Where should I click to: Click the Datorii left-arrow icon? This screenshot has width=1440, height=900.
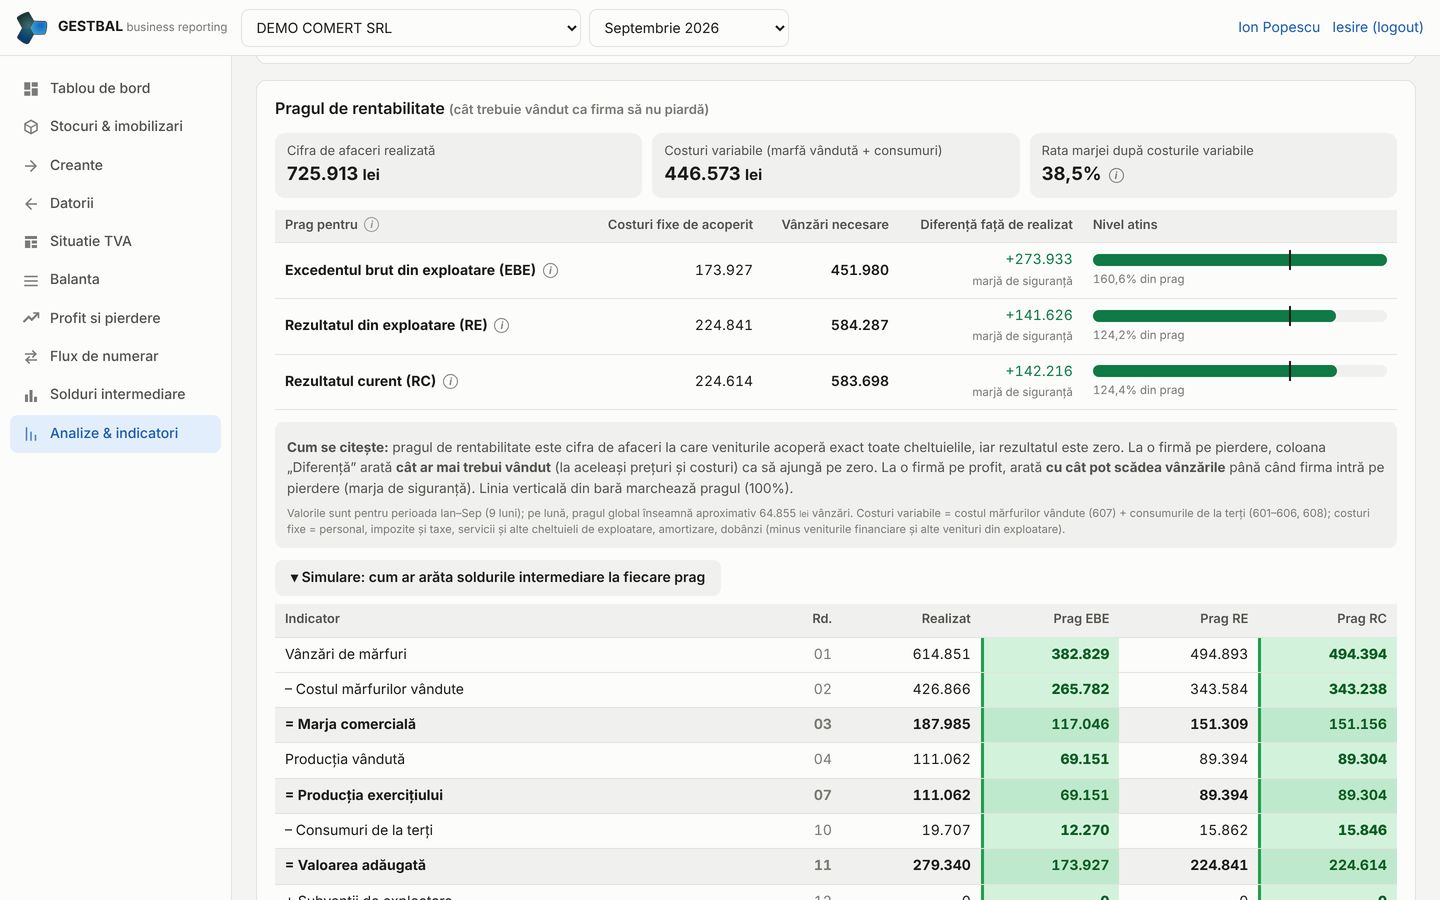tap(31, 204)
